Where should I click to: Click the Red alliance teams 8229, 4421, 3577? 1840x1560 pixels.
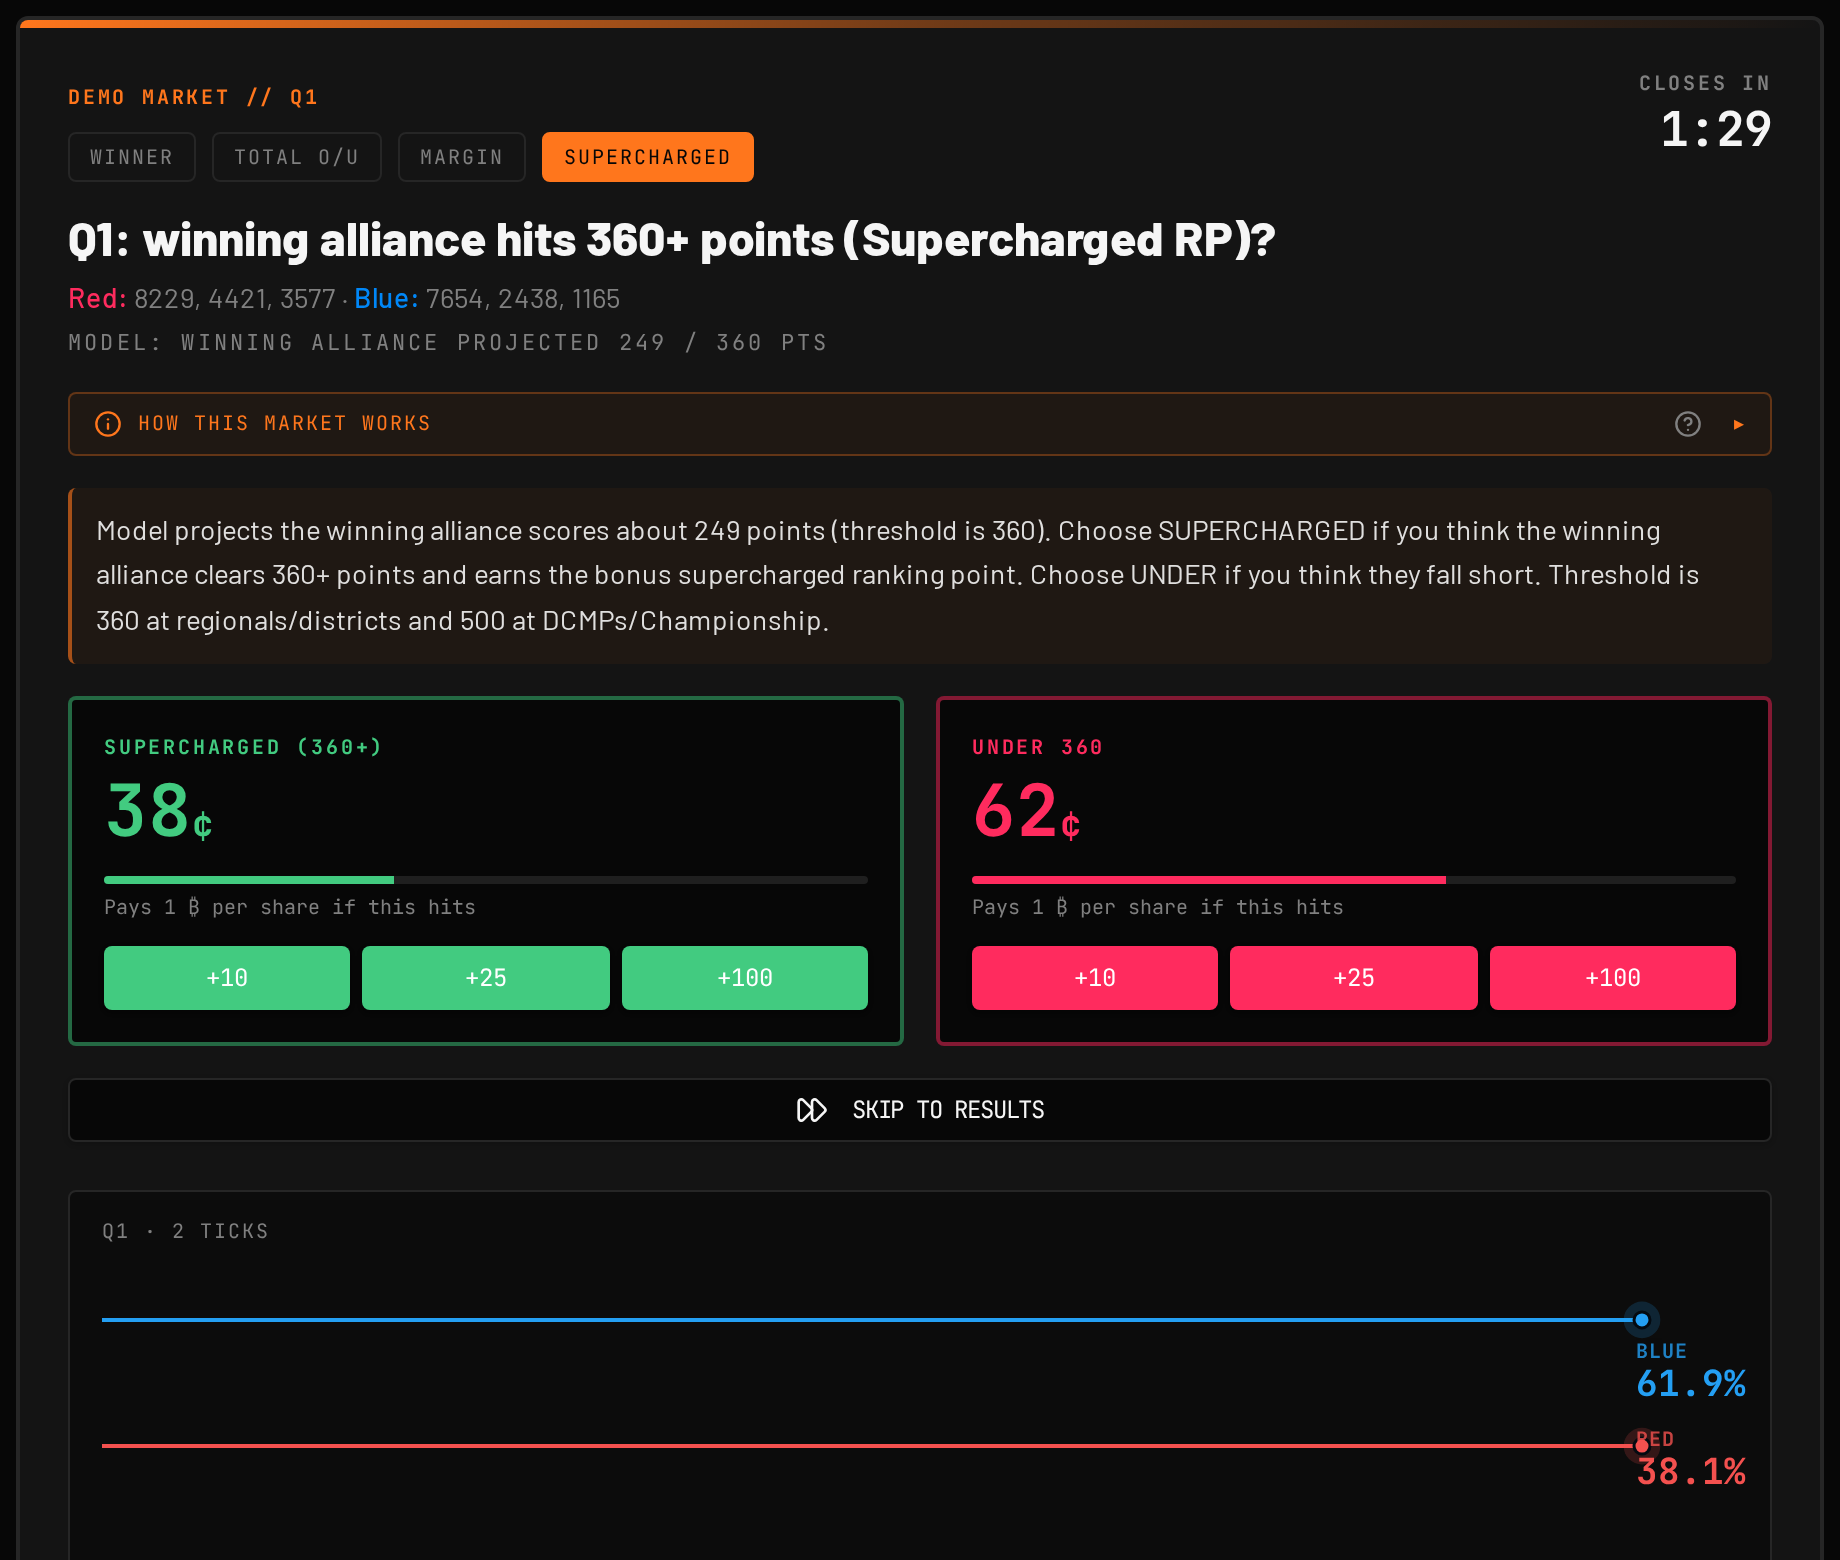coord(202,299)
